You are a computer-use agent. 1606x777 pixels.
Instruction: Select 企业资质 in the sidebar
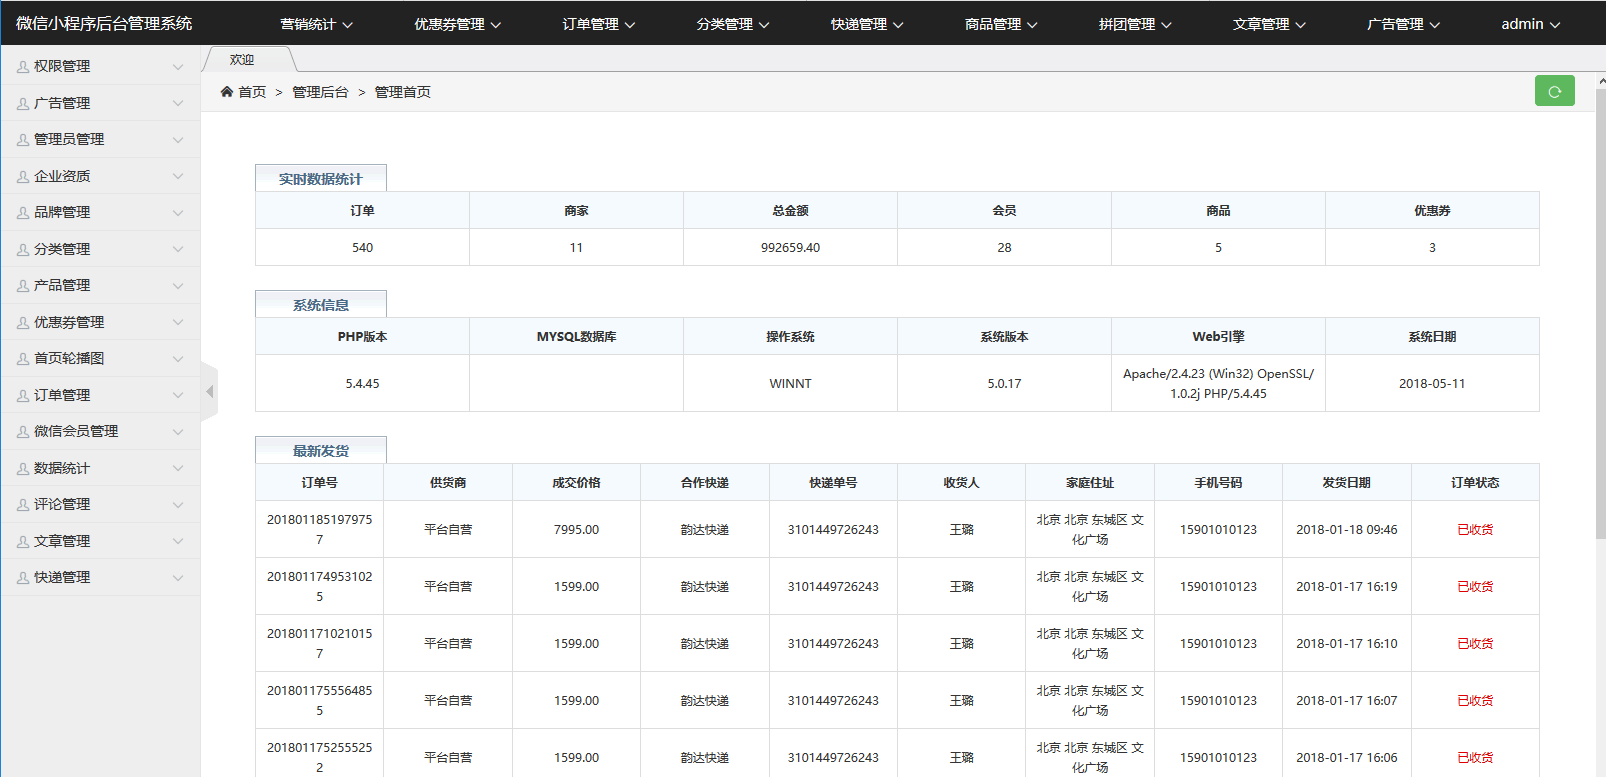coord(62,176)
